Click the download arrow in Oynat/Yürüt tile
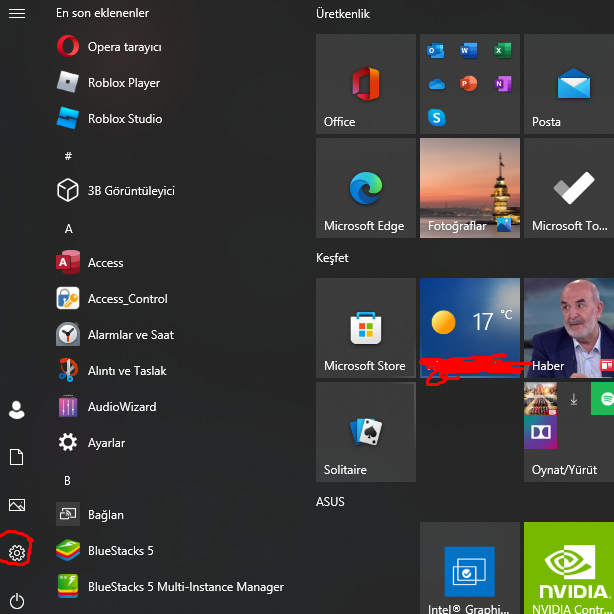The height and width of the screenshot is (614, 614). (x=574, y=400)
